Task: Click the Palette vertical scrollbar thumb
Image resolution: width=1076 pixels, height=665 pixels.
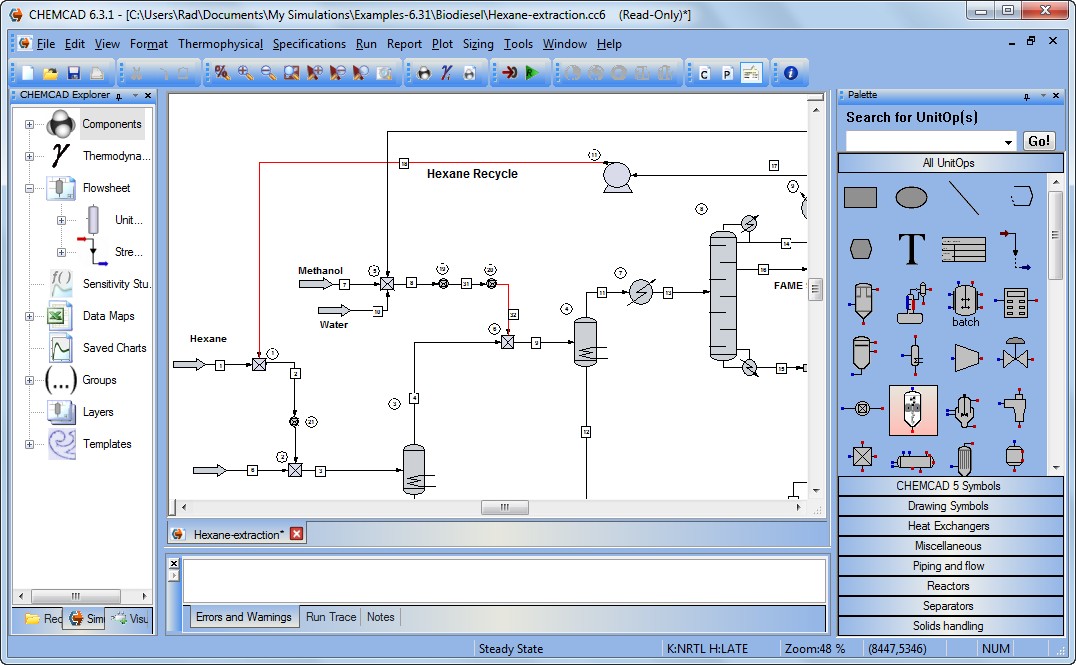Action: 1055,235
